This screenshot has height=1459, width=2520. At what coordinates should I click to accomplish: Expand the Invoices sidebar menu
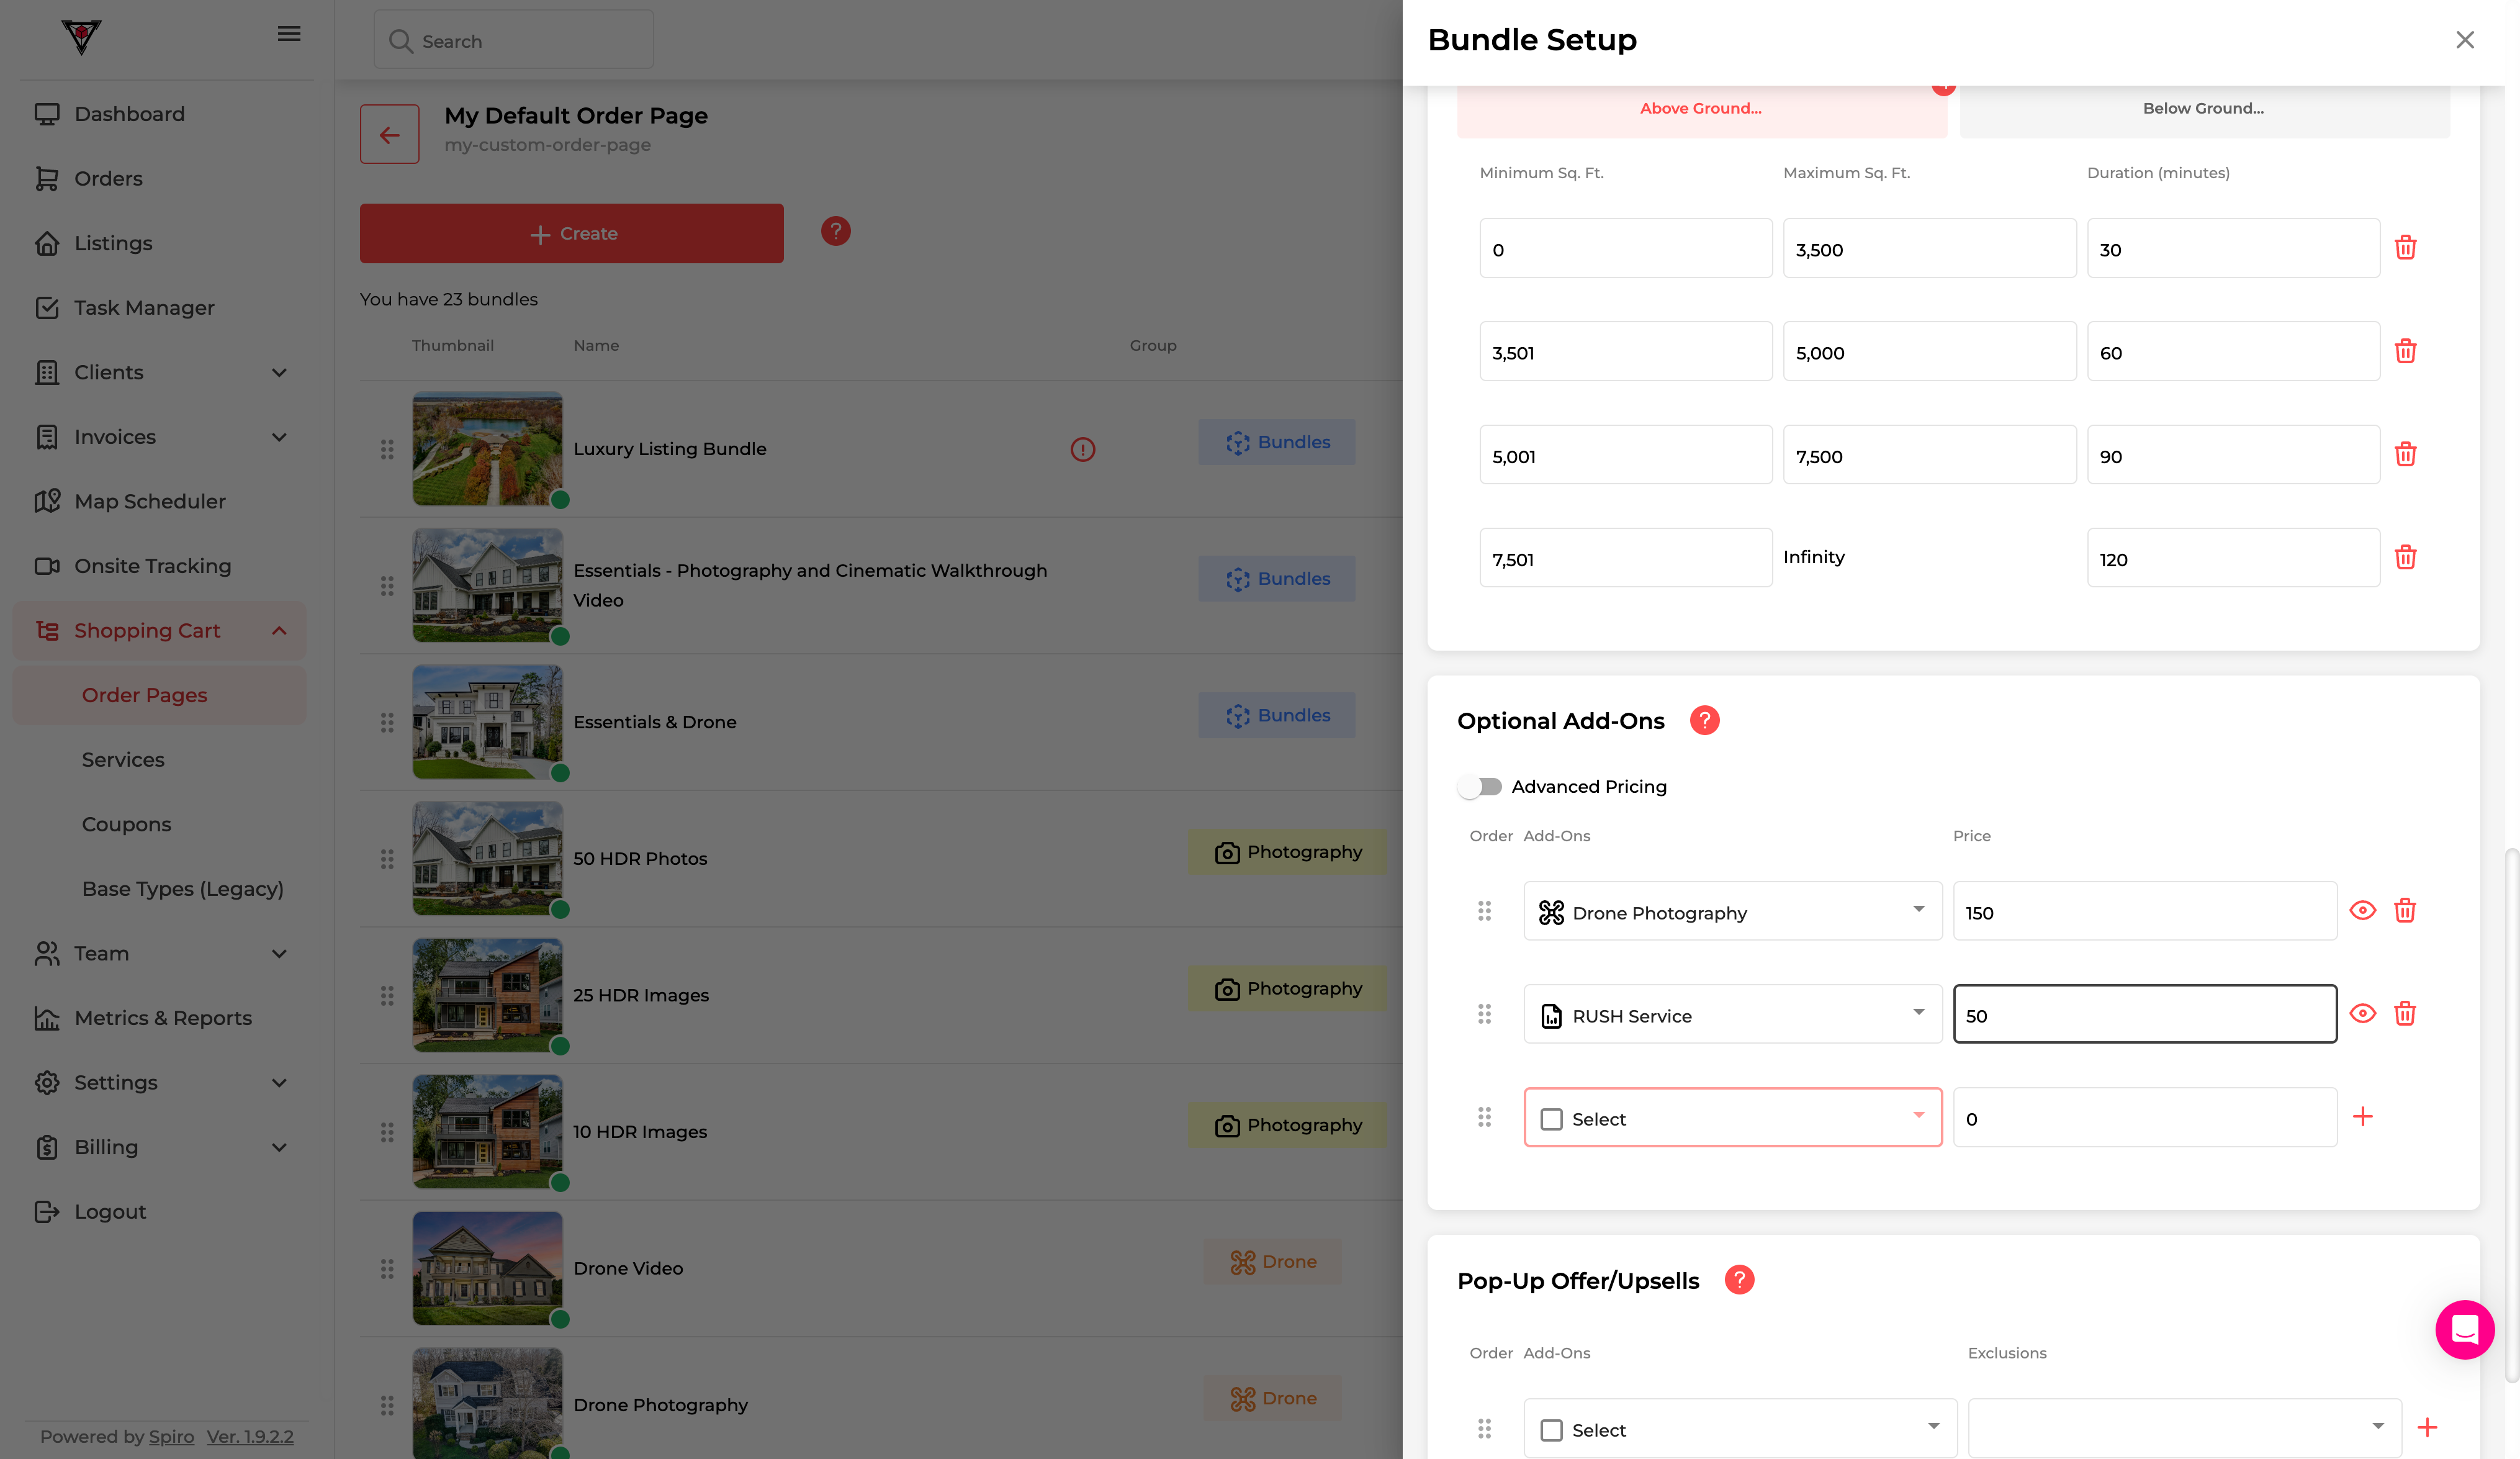[x=160, y=437]
